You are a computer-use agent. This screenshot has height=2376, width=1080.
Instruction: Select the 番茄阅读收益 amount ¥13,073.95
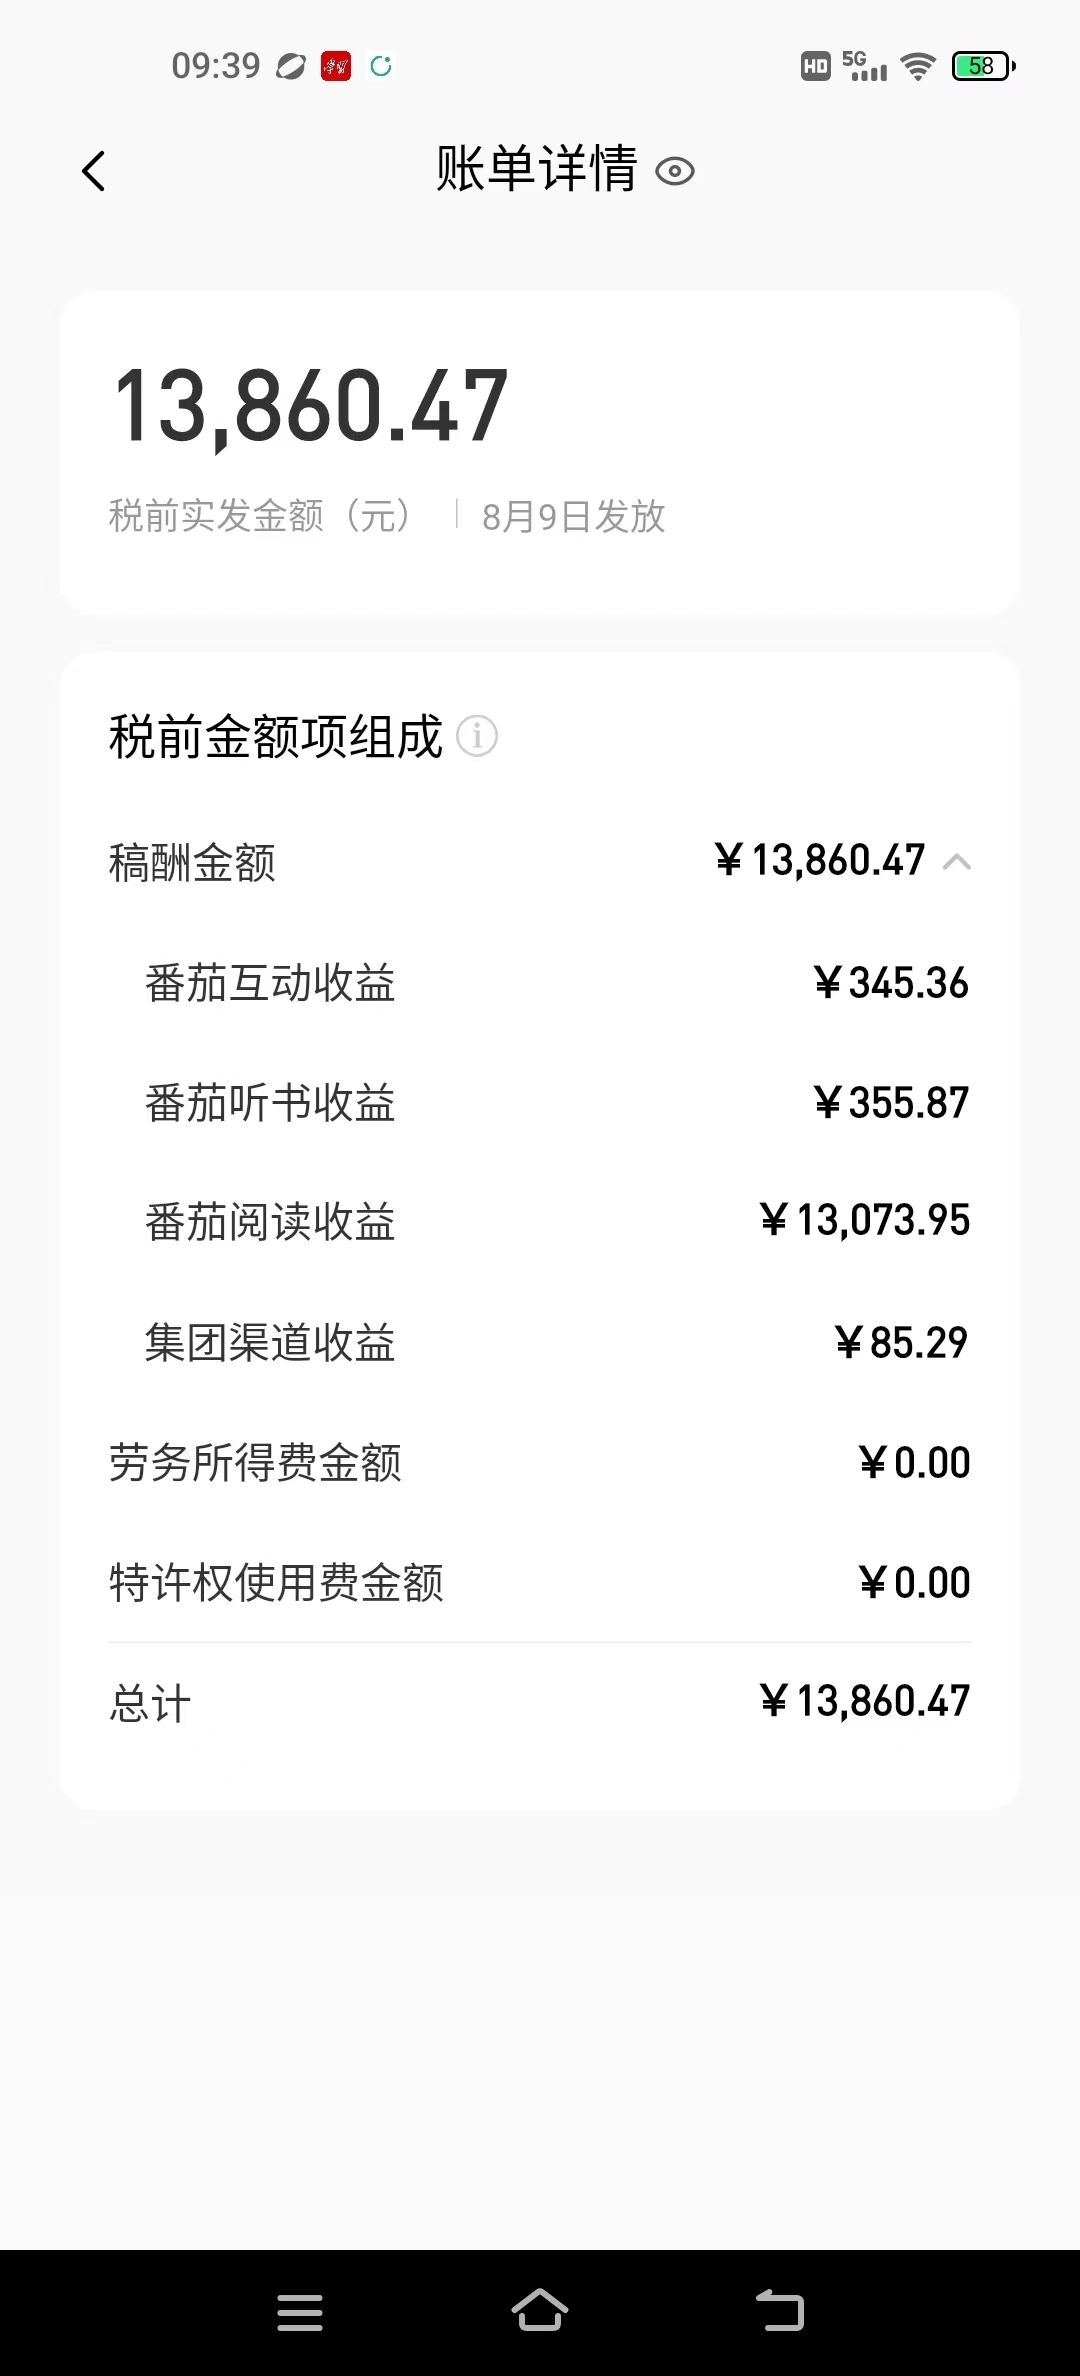click(865, 1221)
